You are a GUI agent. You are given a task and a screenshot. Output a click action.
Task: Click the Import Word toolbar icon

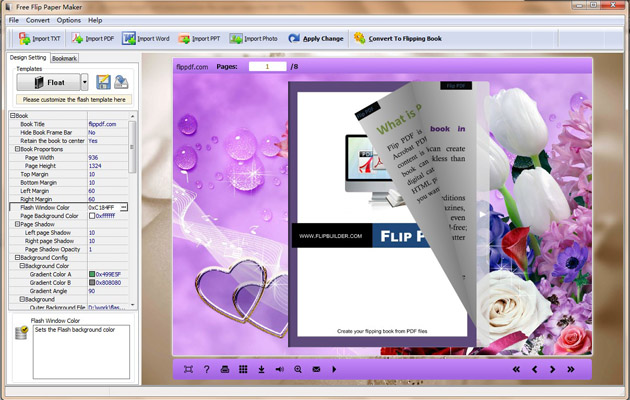tap(129, 39)
